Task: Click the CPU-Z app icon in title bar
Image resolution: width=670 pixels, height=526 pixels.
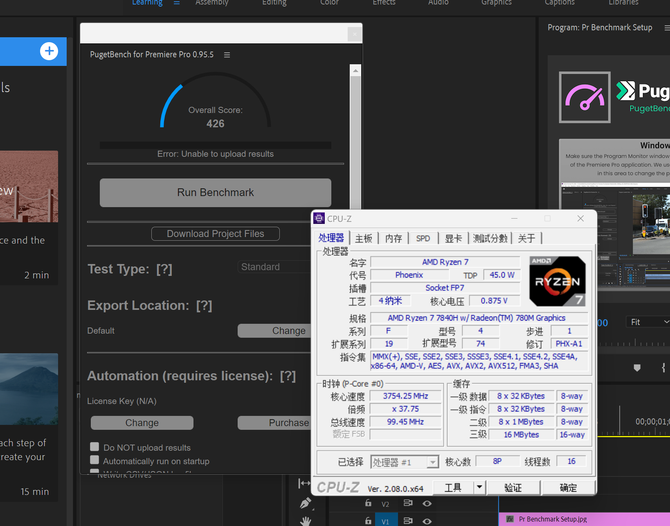Action: click(319, 218)
